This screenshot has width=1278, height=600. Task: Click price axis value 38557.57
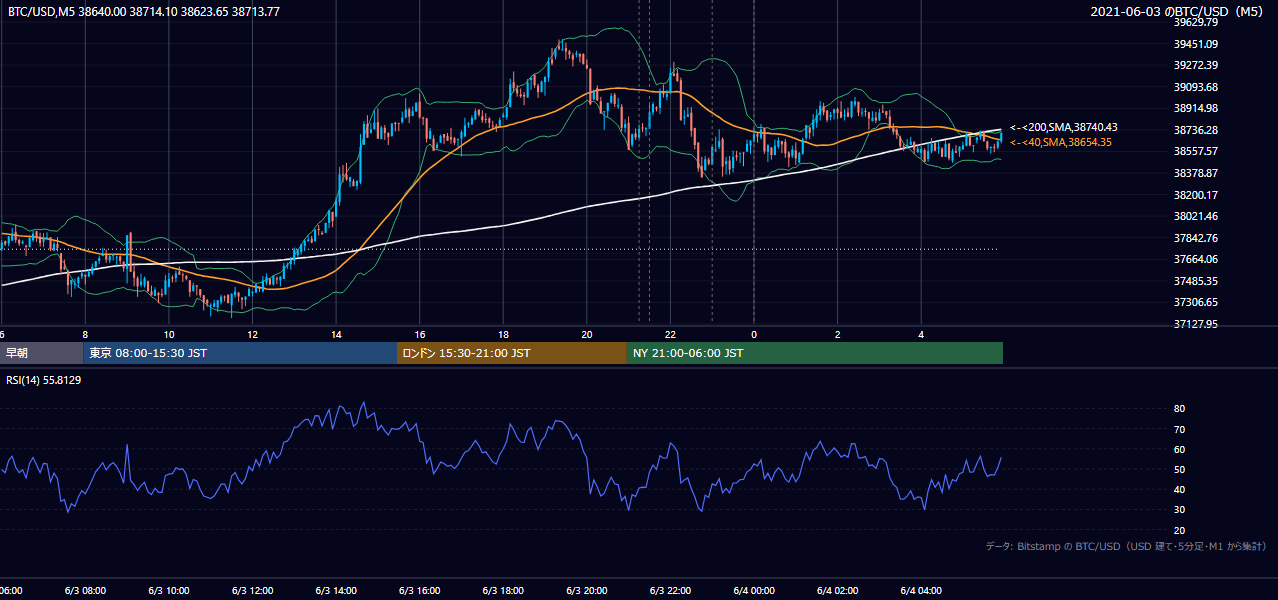tap(1195, 151)
